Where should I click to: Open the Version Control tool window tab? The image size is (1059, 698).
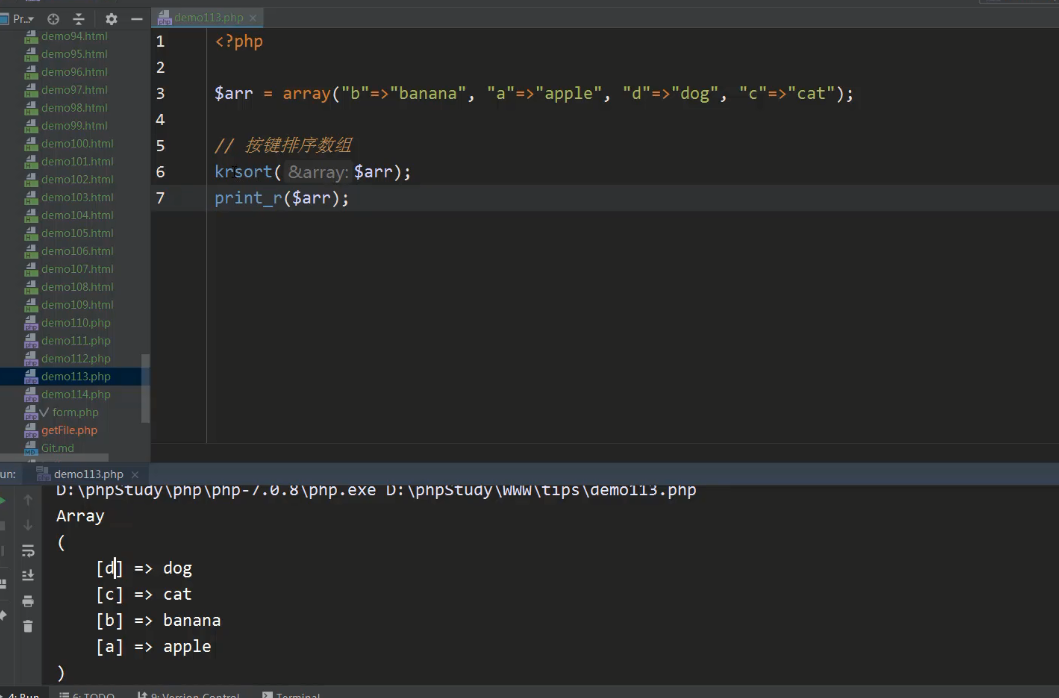192,694
